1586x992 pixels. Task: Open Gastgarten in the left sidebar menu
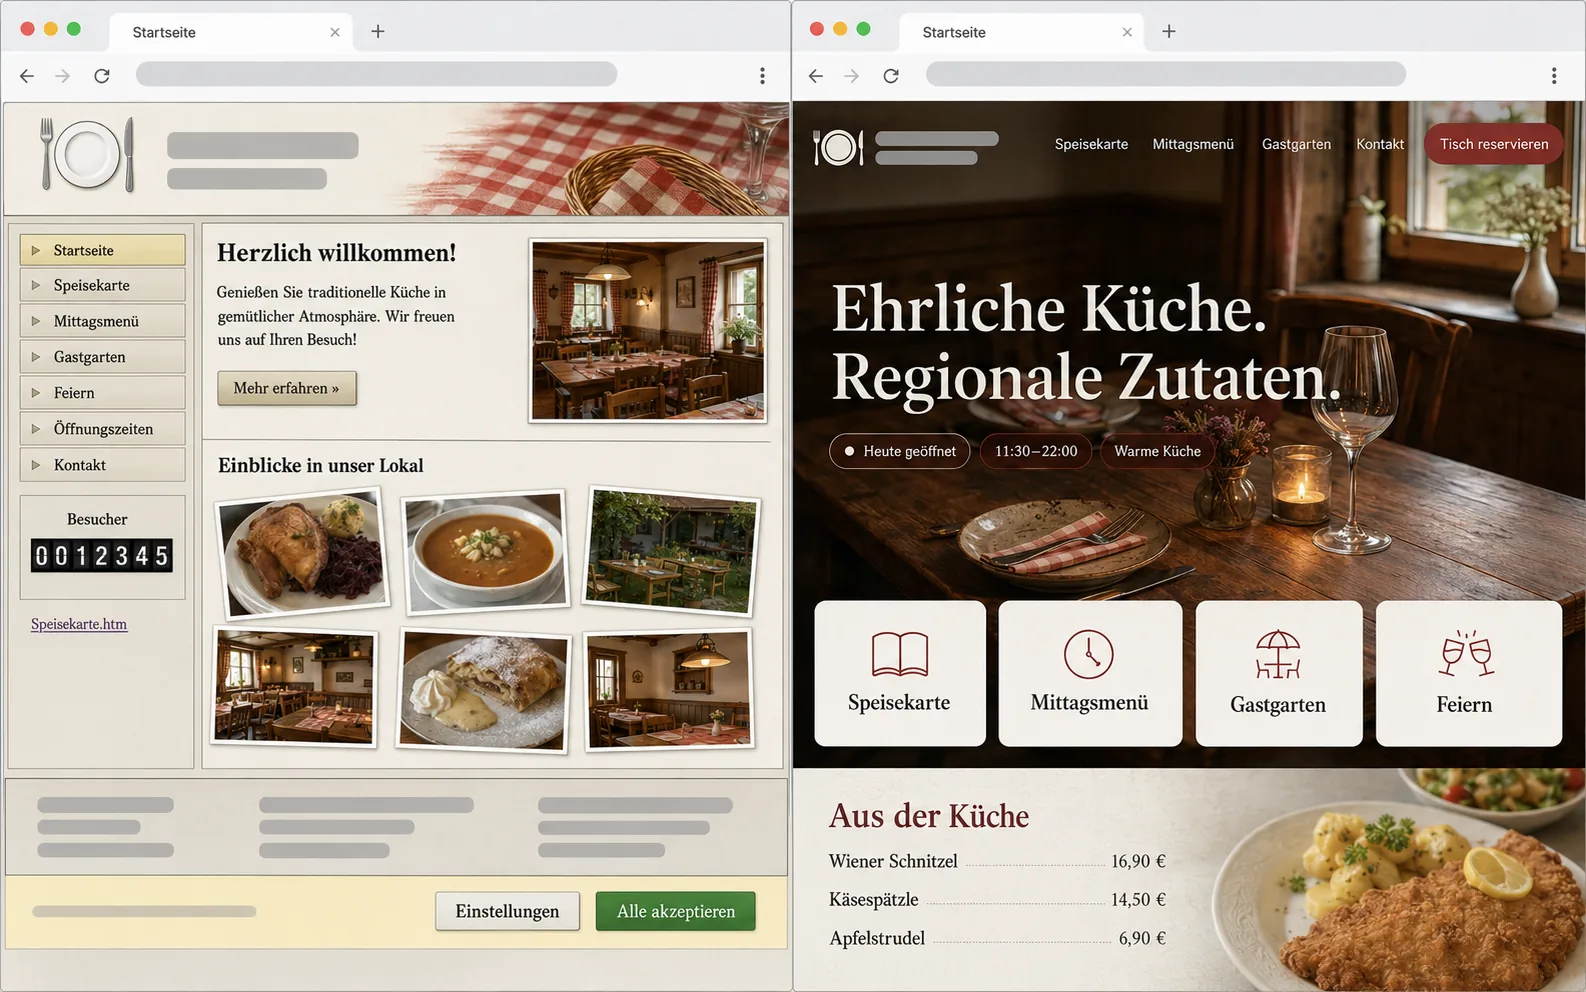(x=102, y=357)
